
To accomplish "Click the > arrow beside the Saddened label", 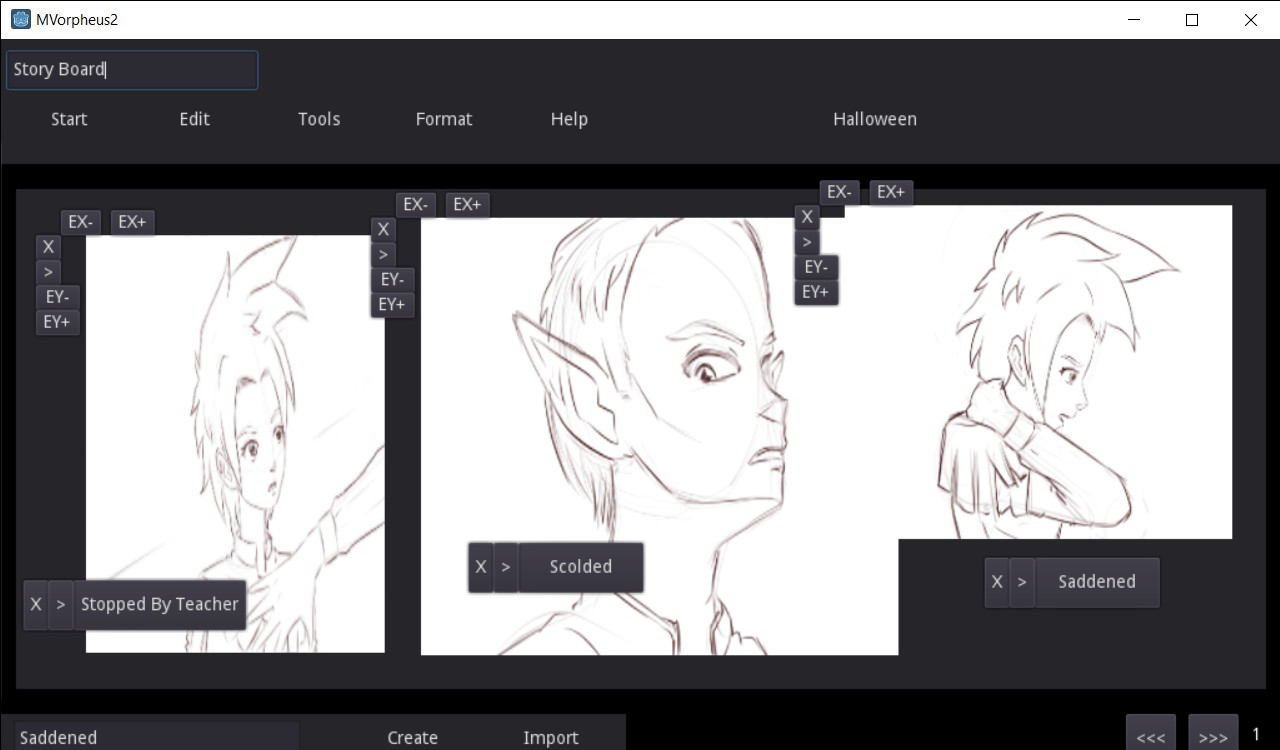I will pyautogui.click(x=1023, y=582).
